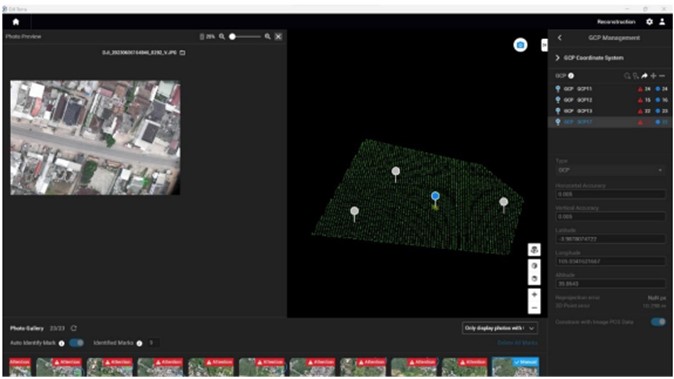Open the GCP Type dropdown
This screenshot has height=379, width=674.
click(610, 170)
